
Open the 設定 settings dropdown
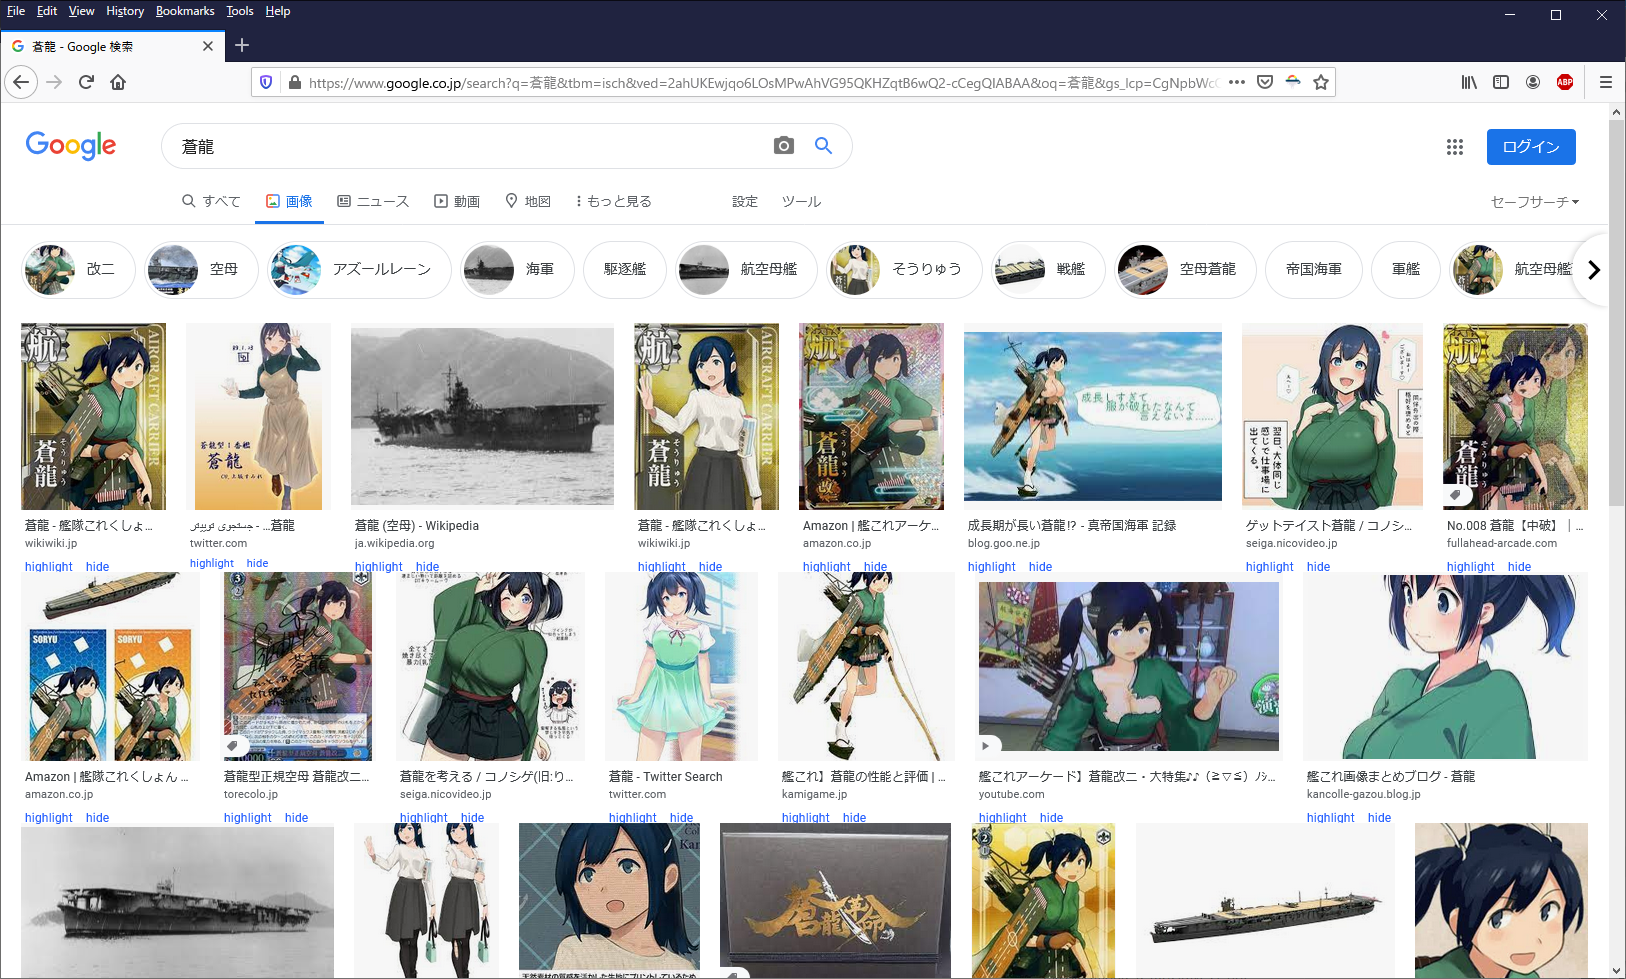coord(745,201)
